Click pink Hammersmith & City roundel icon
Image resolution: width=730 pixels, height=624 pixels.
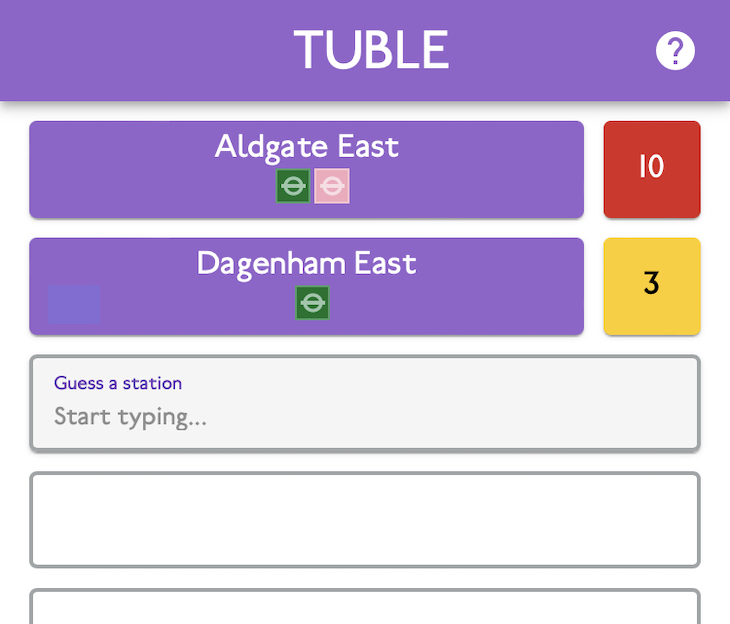point(332,186)
